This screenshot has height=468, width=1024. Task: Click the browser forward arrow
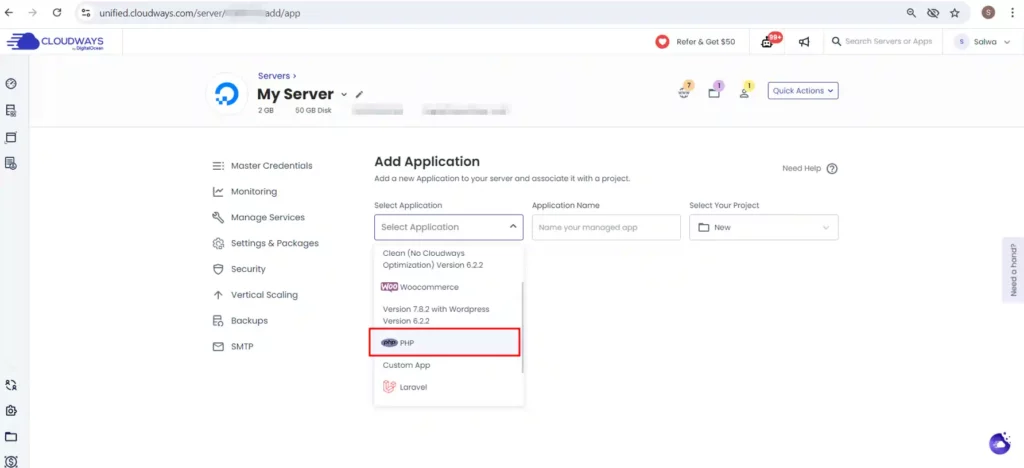pyautogui.click(x=33, y=12)
